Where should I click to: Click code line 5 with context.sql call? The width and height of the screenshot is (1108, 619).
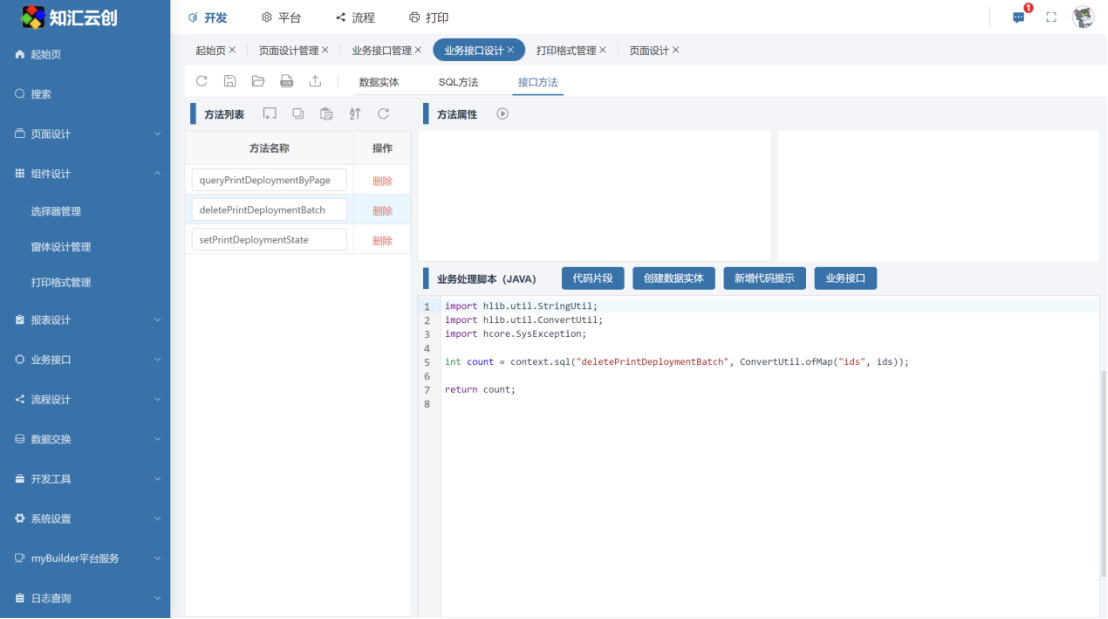(676, 362)
